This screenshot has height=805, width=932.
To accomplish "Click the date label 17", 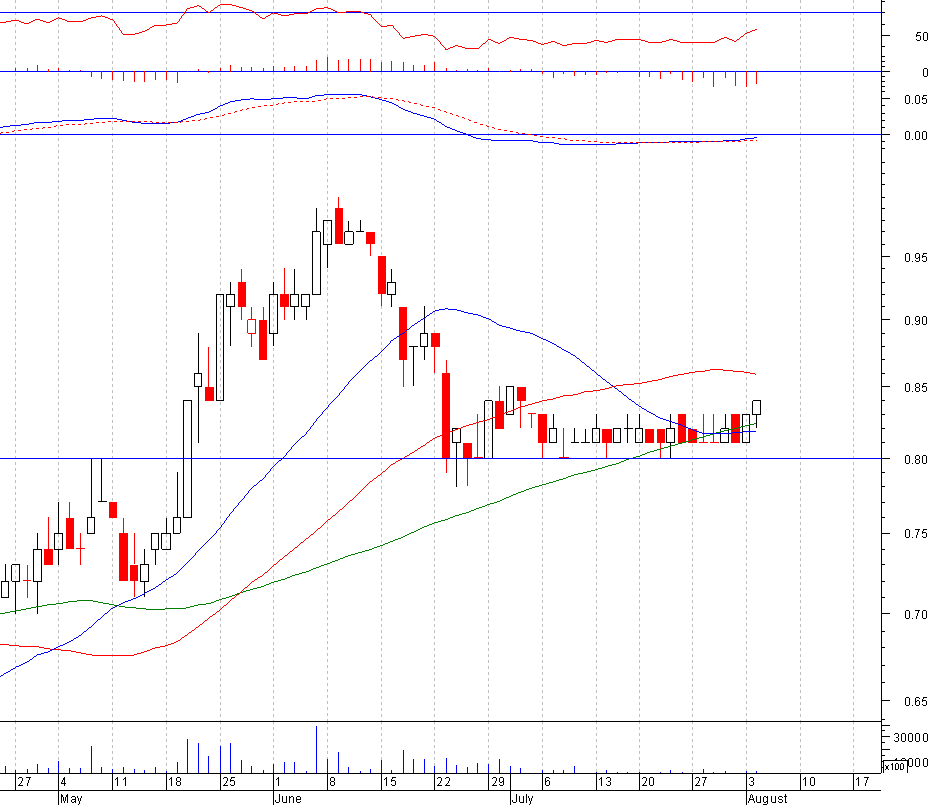I will pos(862,781).
